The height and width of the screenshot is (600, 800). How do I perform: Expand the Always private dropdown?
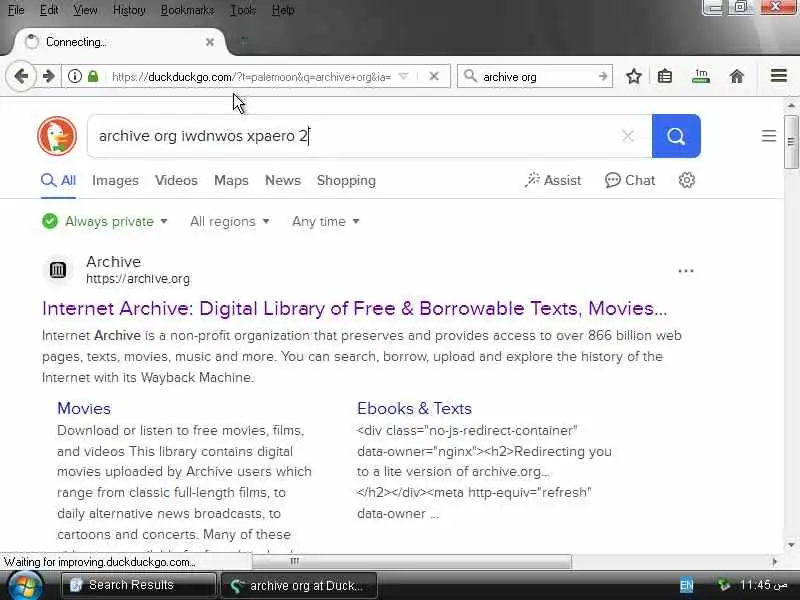[105, 221]
